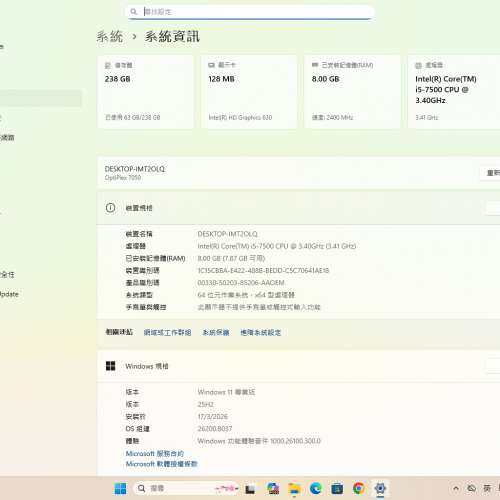
Task: Select the edition value Windows 11 專業版
Action: pyautogui.click(x=226, y=392)
